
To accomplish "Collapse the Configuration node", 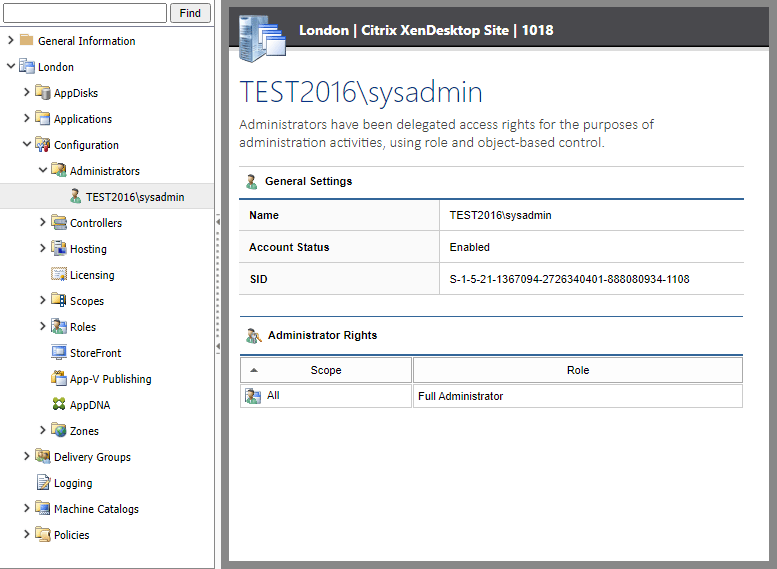I will click(27, 144).
